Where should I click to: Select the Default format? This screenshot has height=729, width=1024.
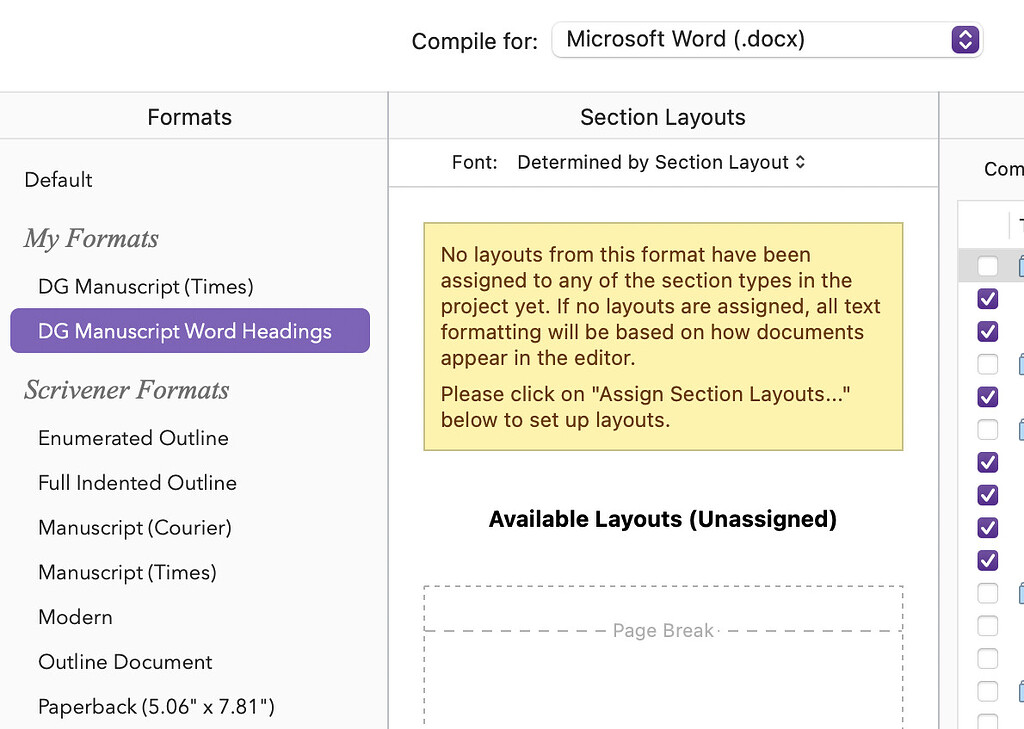pyautogui.click(x=59, y=180)
